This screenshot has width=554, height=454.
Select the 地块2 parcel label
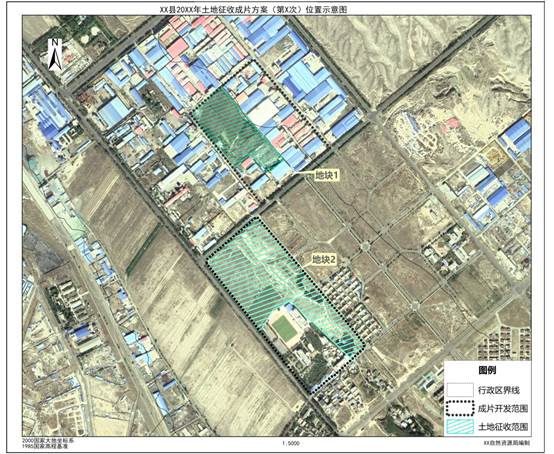pyautogui.click(x=324, y=260)
